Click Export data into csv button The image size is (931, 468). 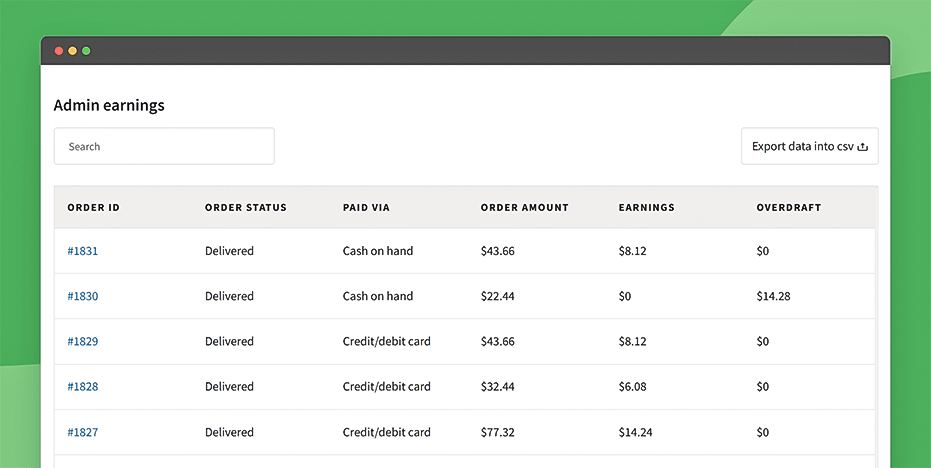tap(809, 146)
